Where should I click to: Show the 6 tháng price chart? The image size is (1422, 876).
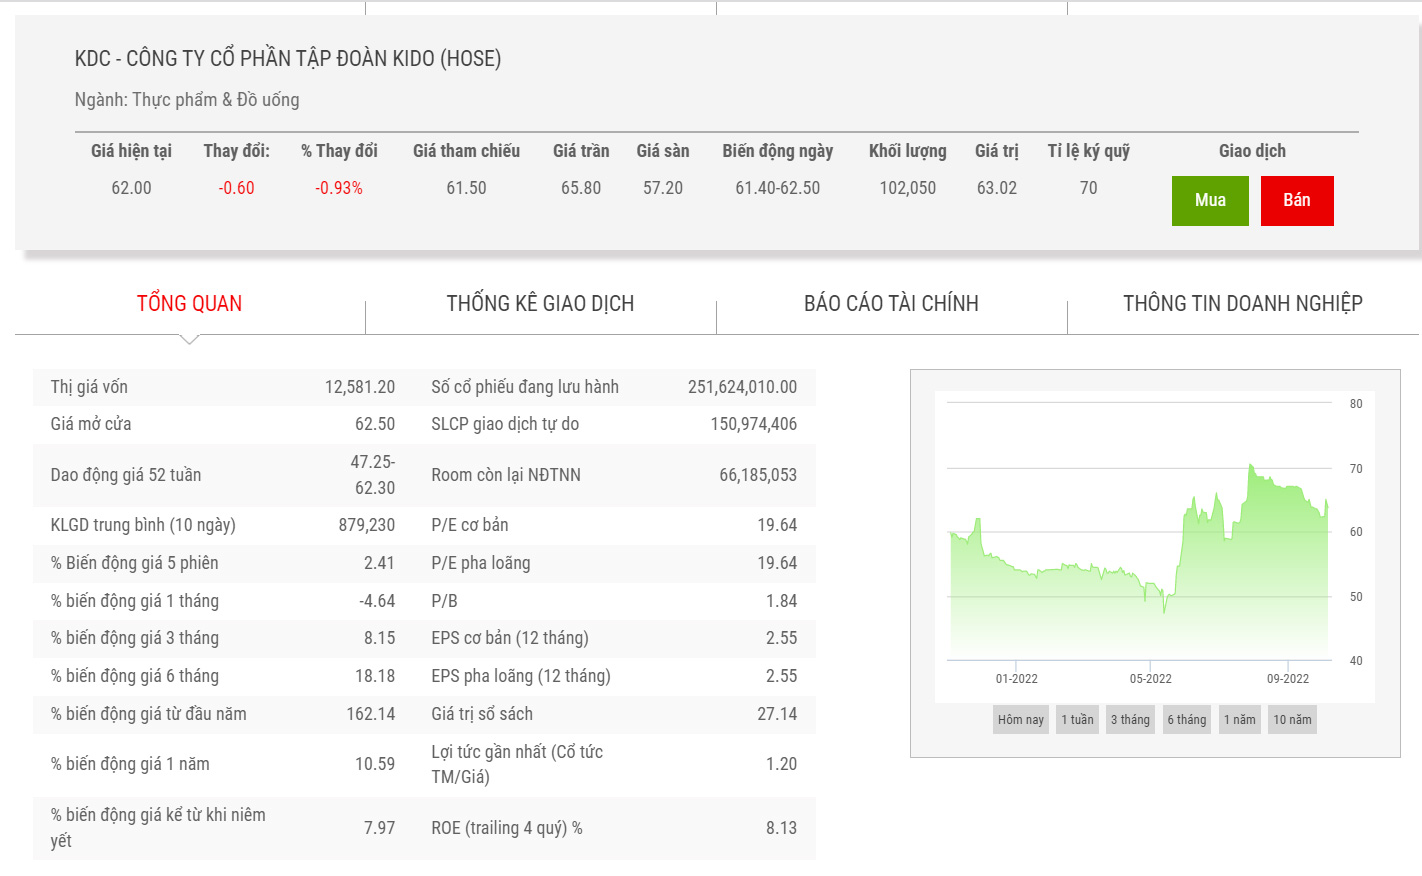coord(1187,720)
